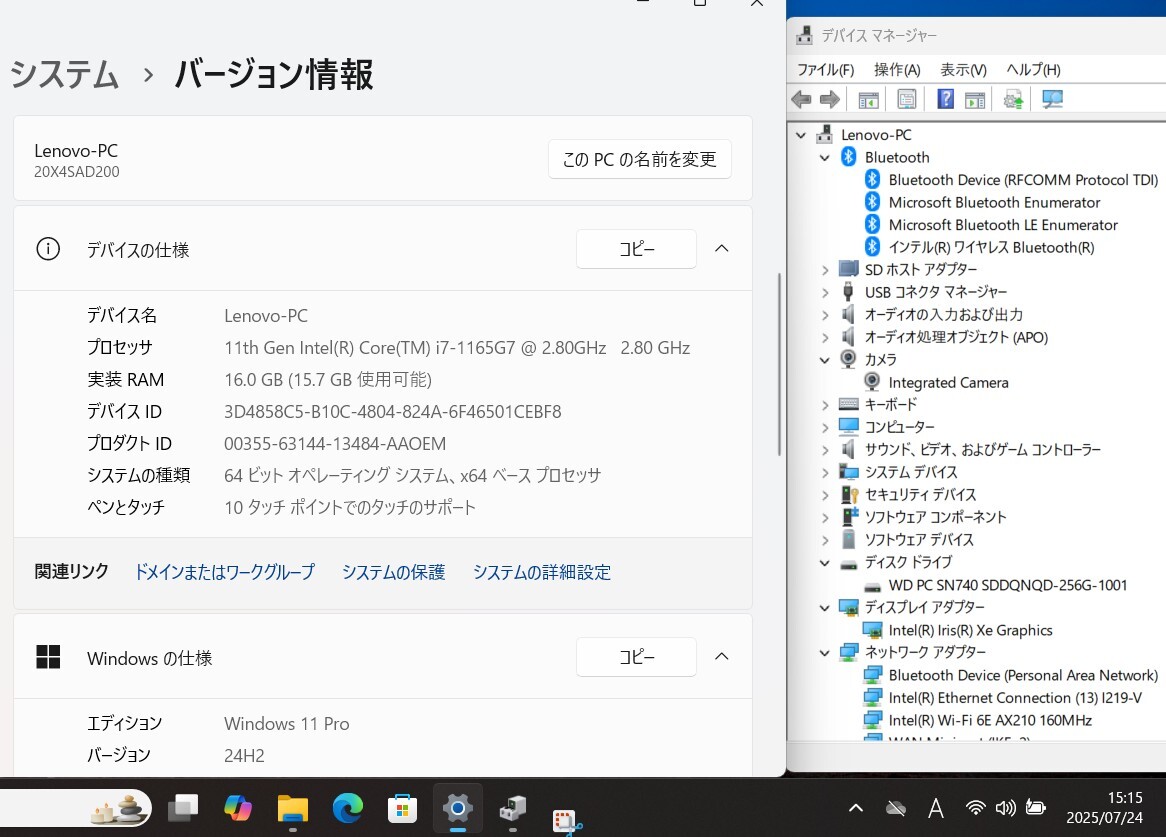Expand the セキュリティ デバイス category
This screenshot has height=837, width=1166.
(825, 495)
